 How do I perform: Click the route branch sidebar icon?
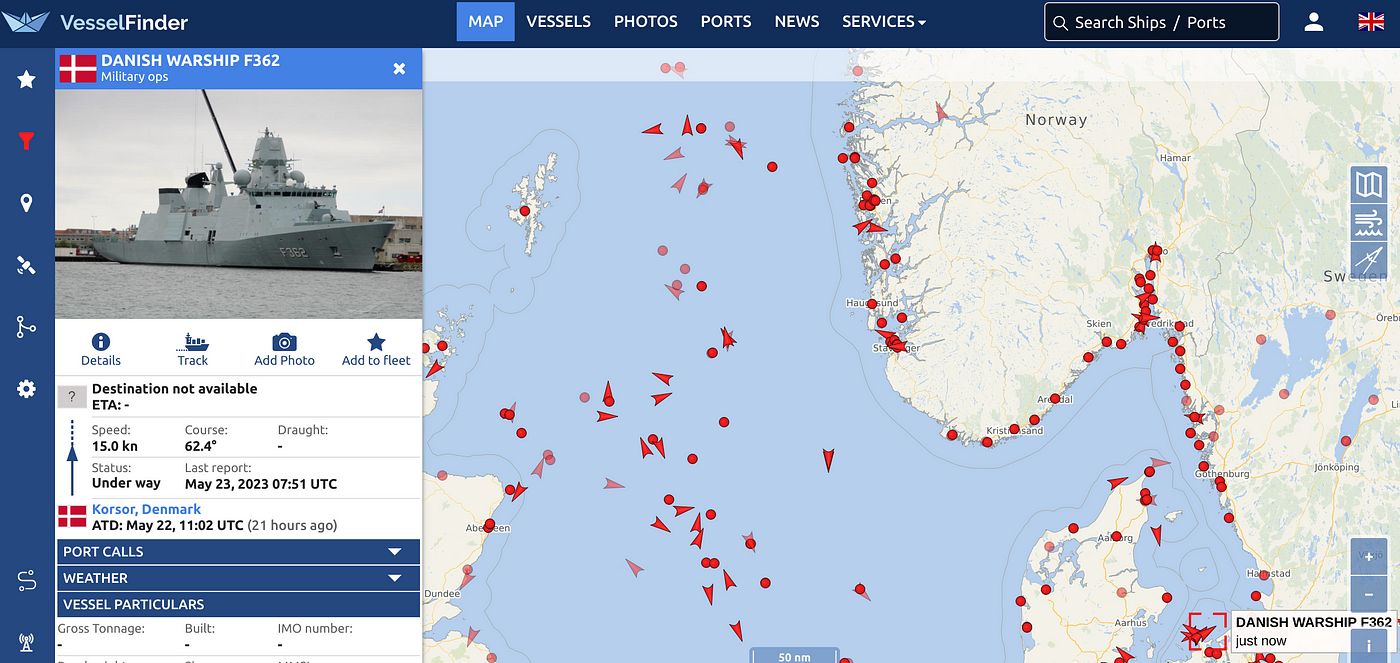tap(27, 327)
